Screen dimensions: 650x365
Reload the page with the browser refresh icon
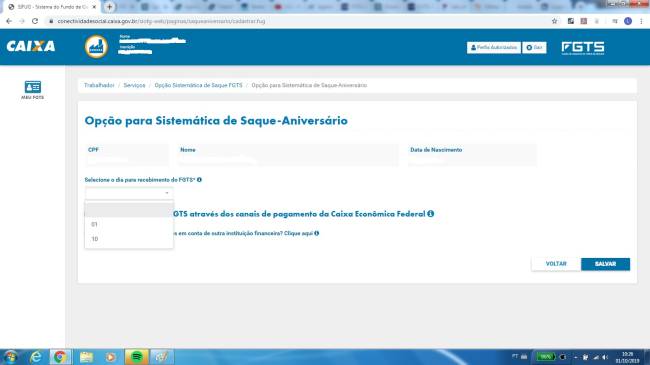35,21
